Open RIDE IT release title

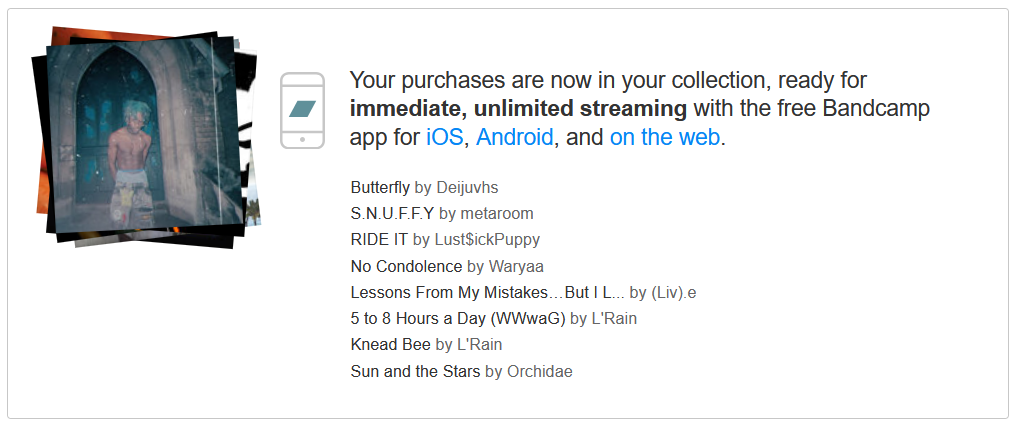tap(379, 239)
